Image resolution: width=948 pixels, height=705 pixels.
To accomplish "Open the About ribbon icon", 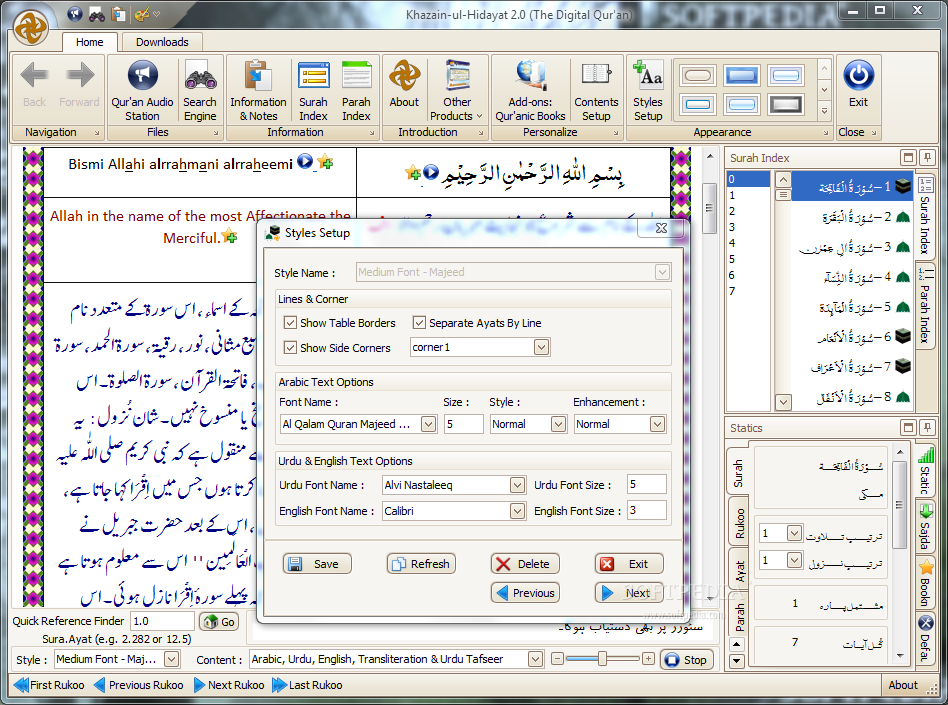I will [x=404, y=85].
